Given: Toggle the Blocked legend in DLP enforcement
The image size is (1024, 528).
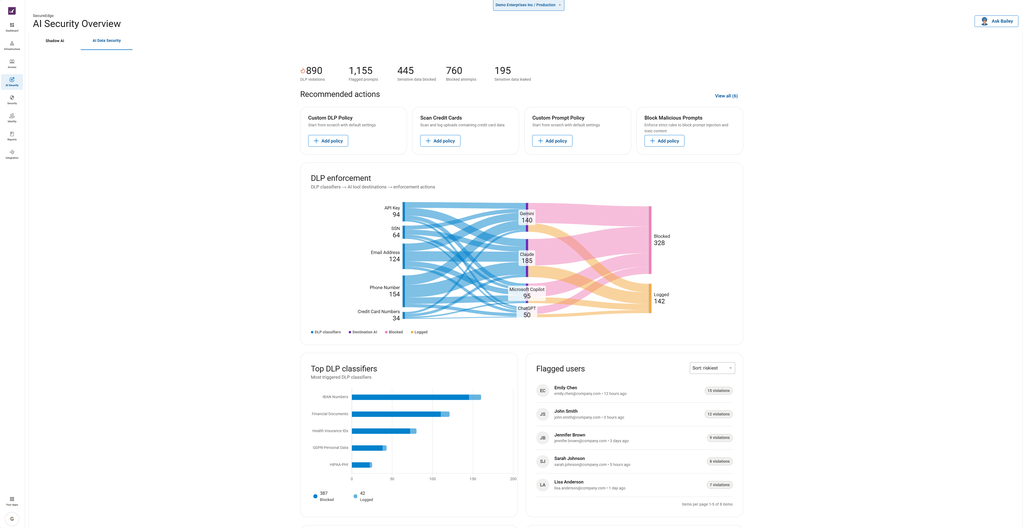Looking at the screenshot, I should (394, 332).
